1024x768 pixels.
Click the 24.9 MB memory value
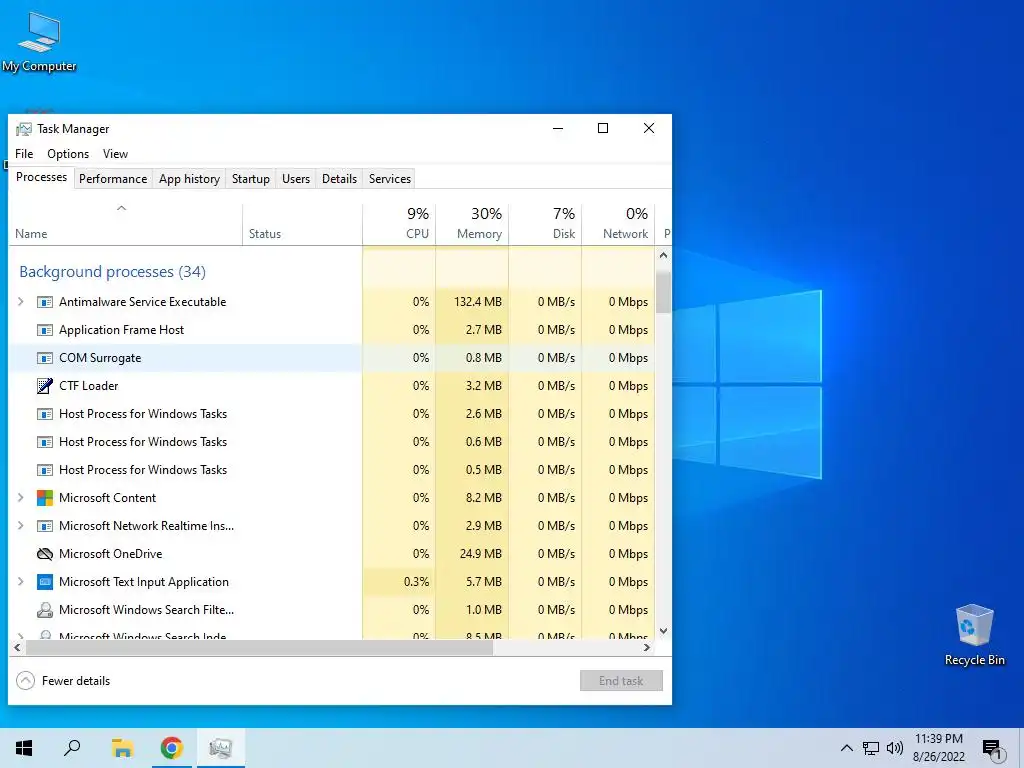click(x=481, y=554)
